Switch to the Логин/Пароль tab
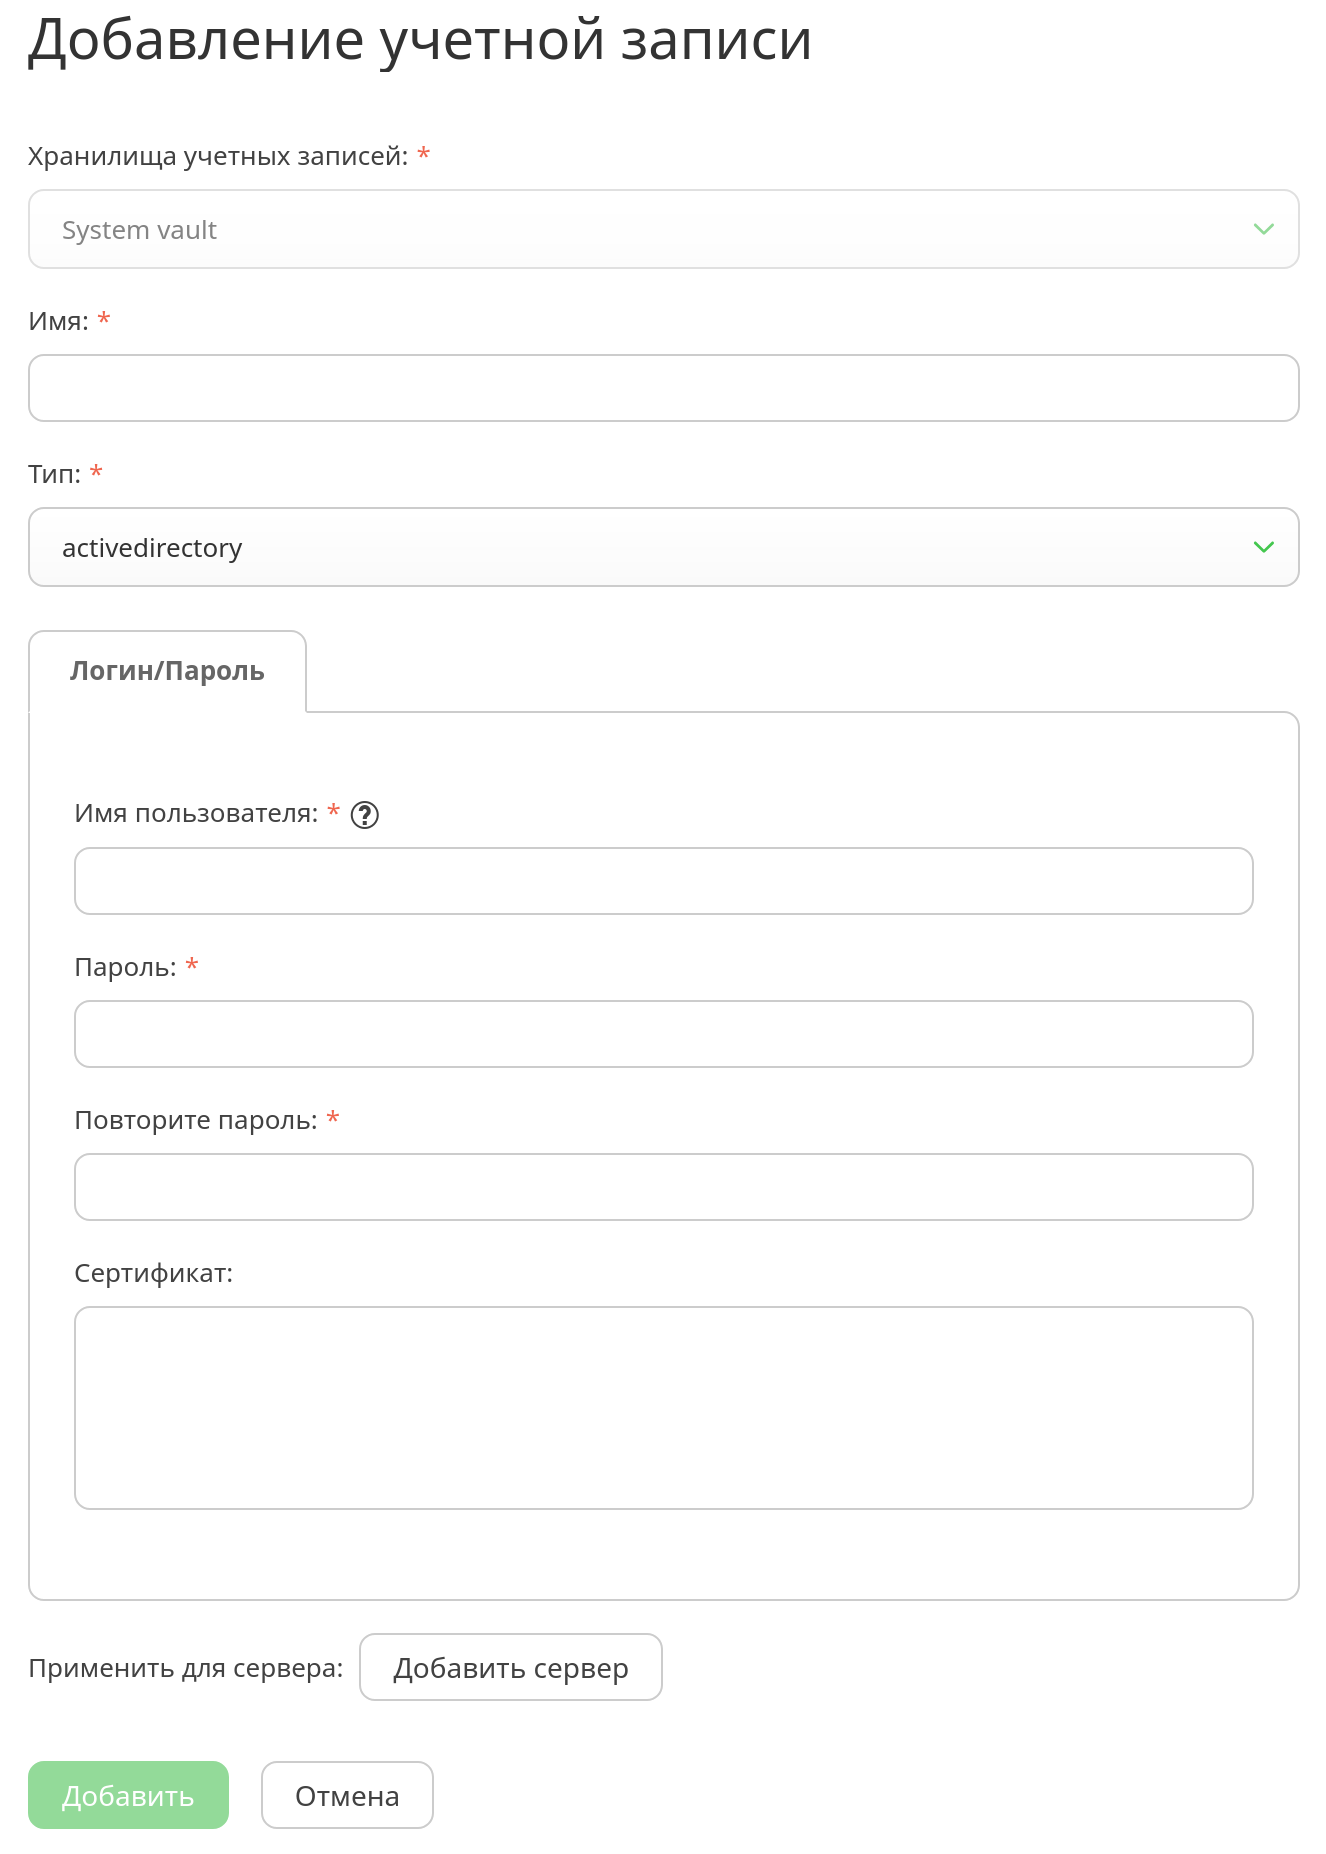Image resolution: width=1326 pixels, height=1854 pixels. [167, 671]
